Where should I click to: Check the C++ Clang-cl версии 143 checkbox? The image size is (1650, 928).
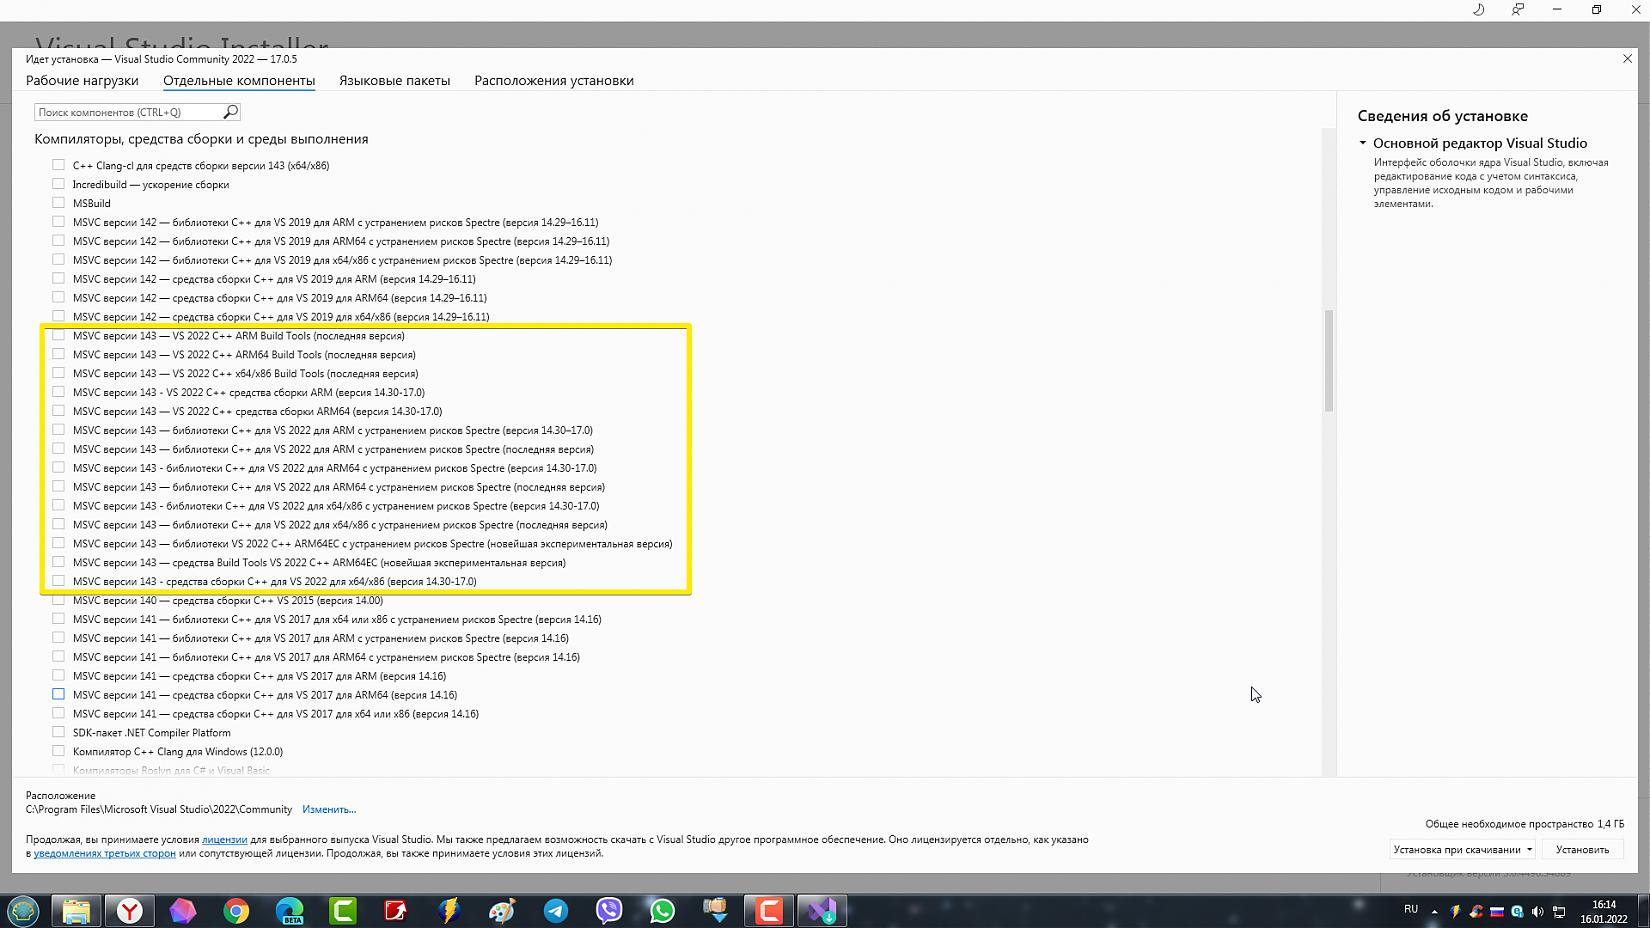pos(58,165)
